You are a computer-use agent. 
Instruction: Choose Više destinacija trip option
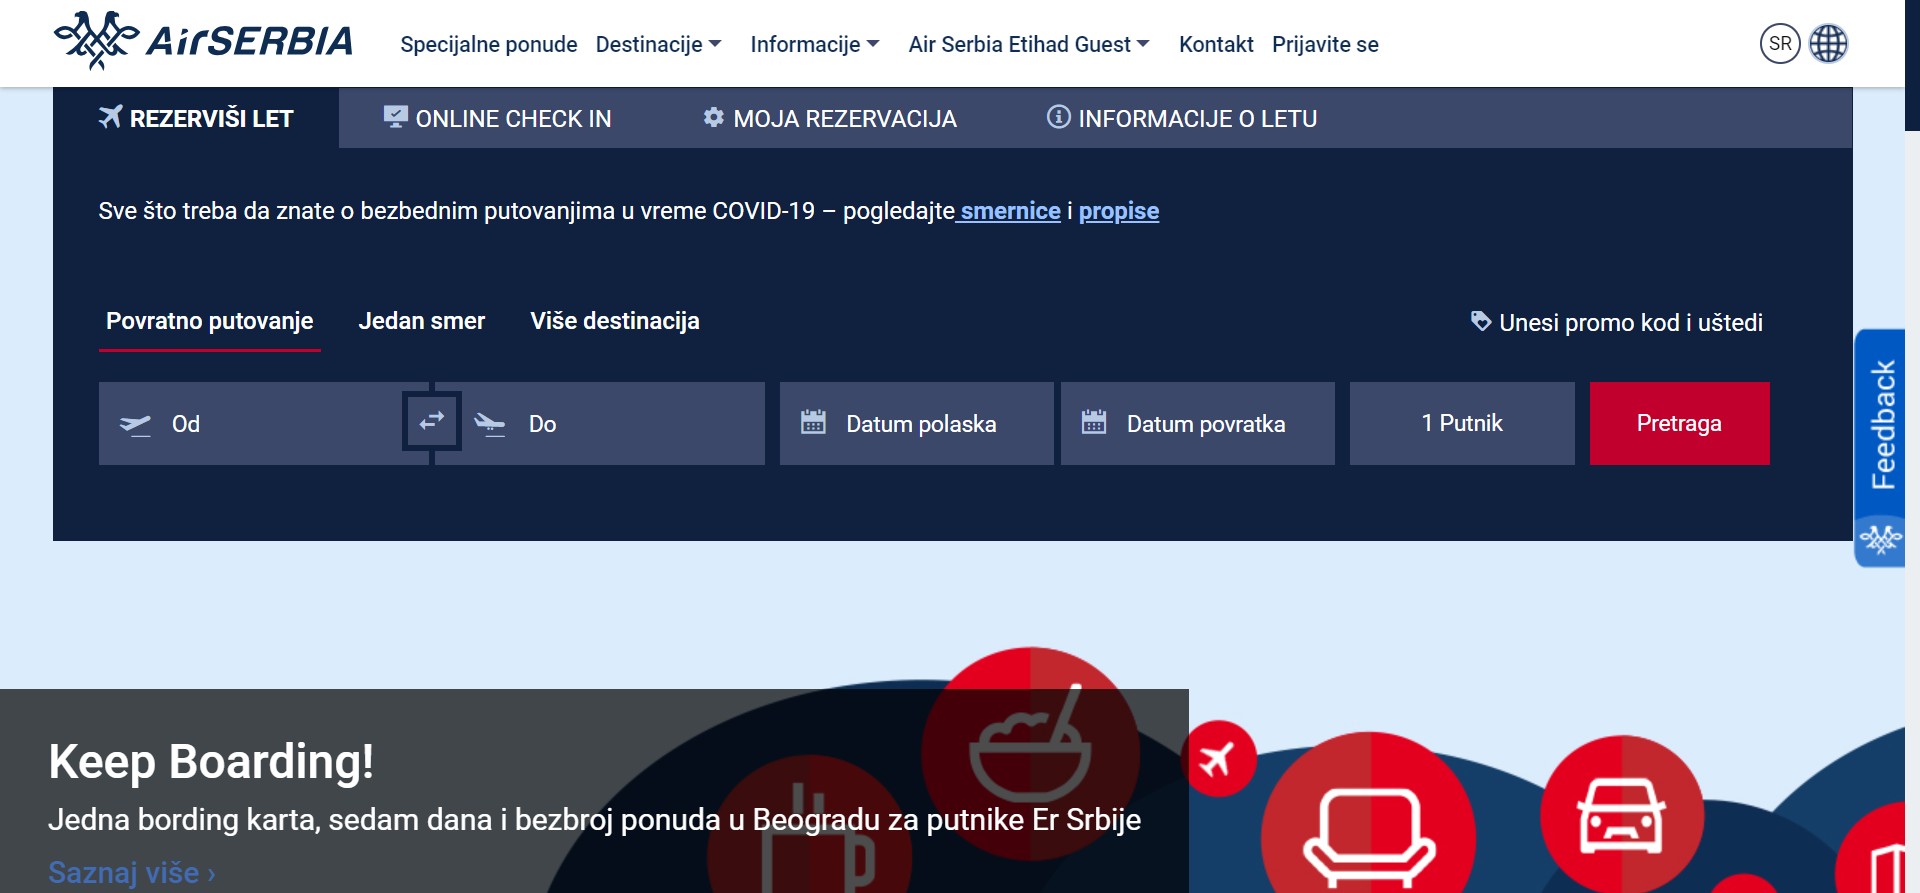click(614, 321)
